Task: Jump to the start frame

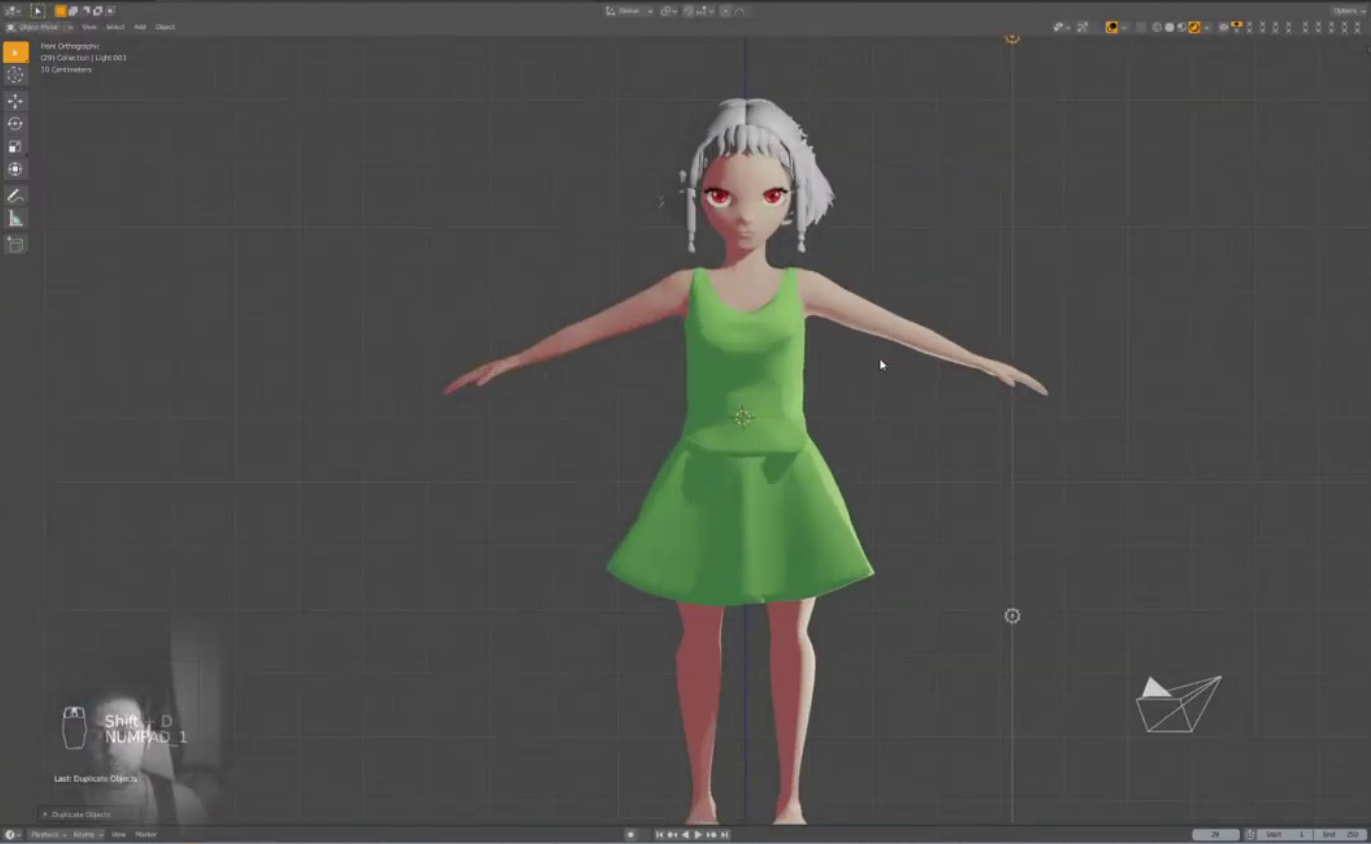Action: (x=659, y=834)
